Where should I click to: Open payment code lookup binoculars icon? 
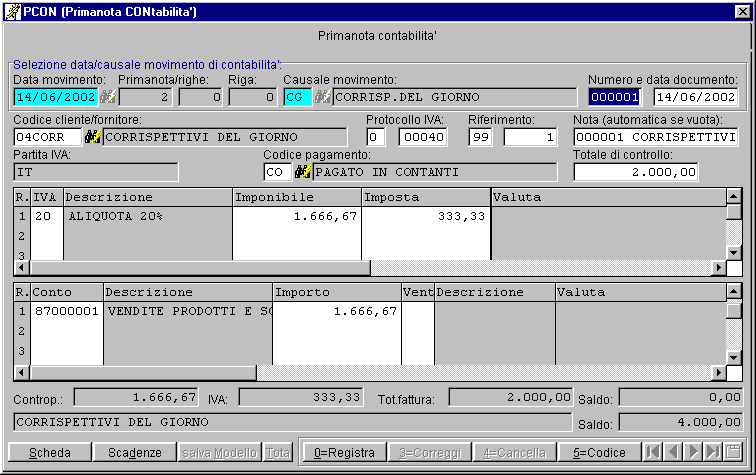302,172
